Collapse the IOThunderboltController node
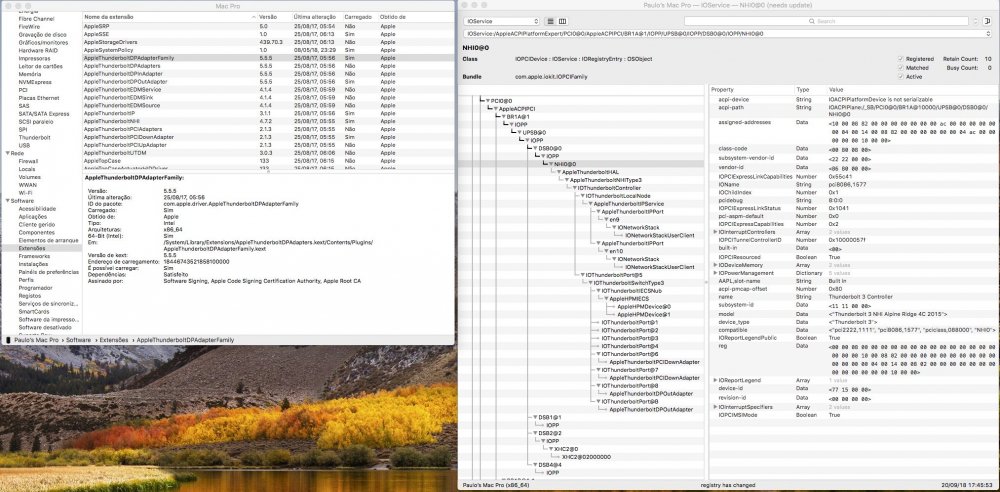This screenshot has height=492, width=1000. click(x=575, y=188)
